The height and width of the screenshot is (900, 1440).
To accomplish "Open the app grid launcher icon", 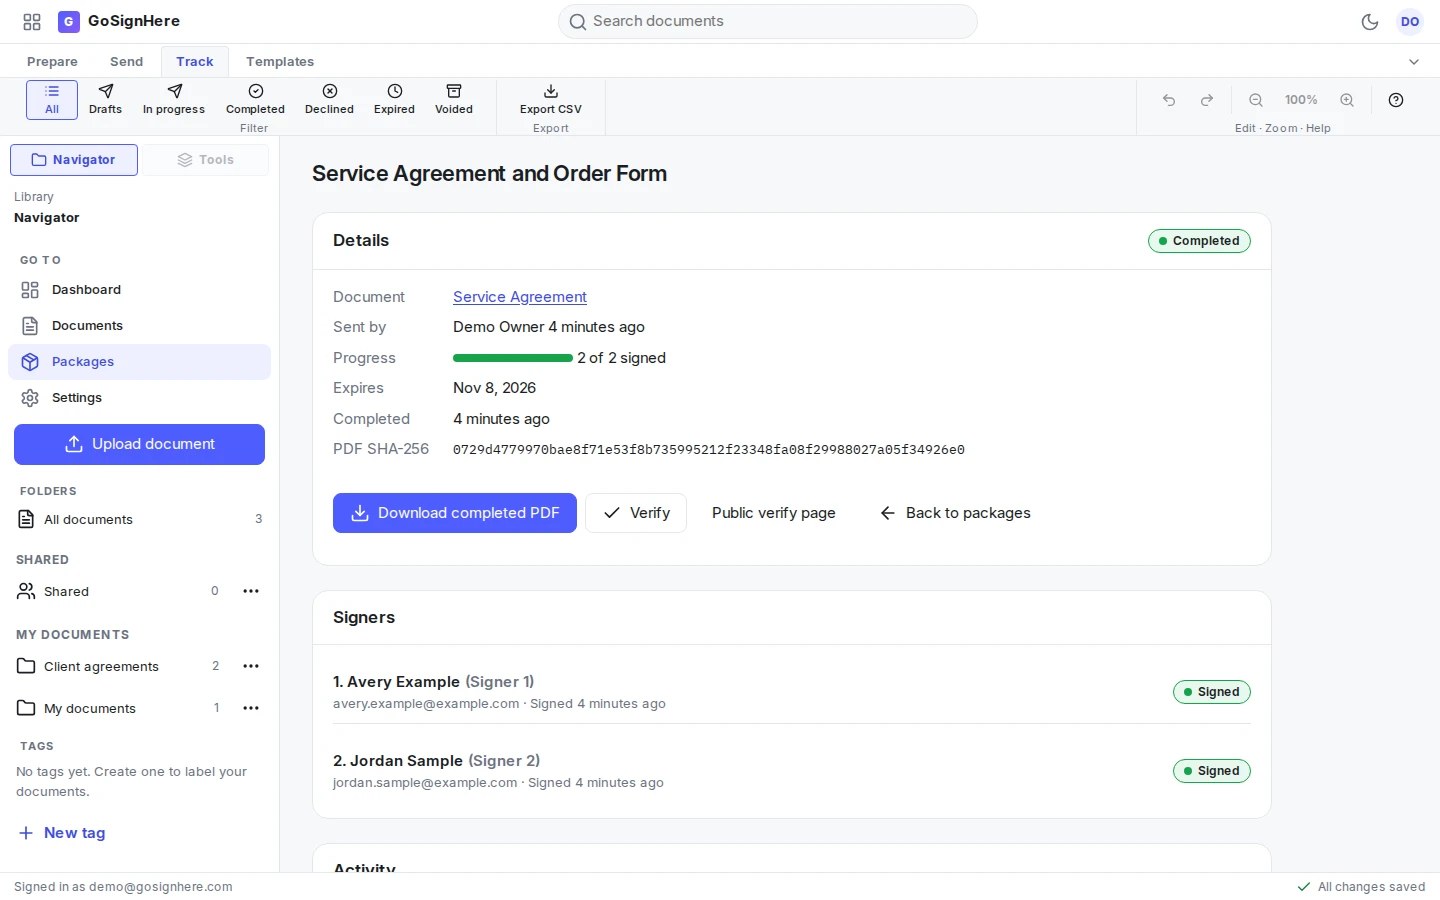I will coord(32,21).
